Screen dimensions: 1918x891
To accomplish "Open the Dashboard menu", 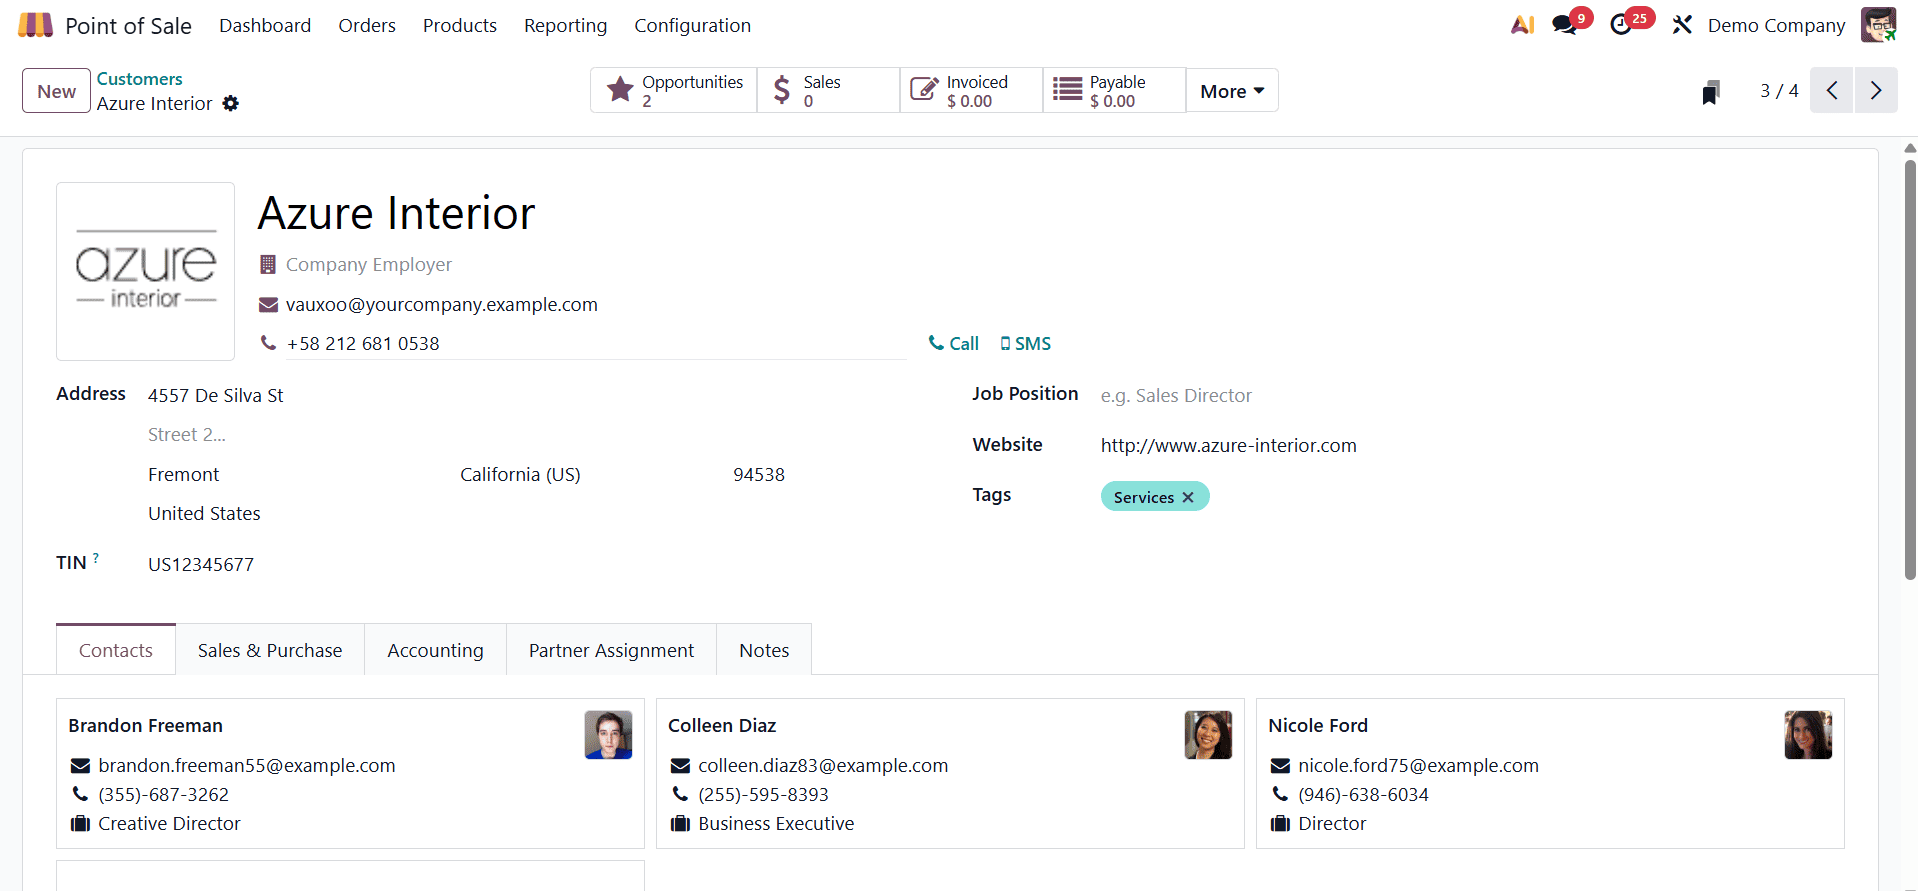I will point(265,25).
